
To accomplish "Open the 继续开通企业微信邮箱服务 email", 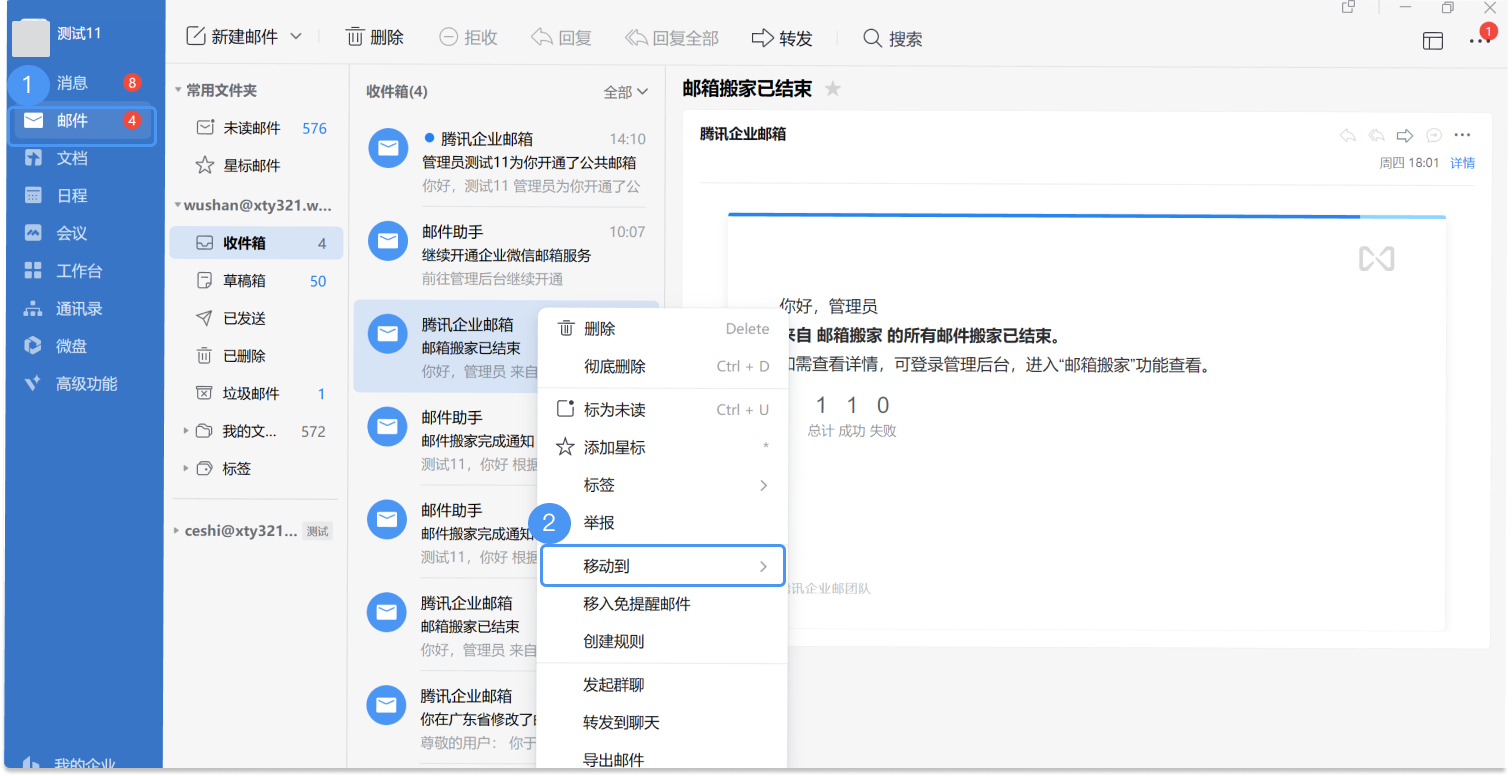I will coord(506,254).
